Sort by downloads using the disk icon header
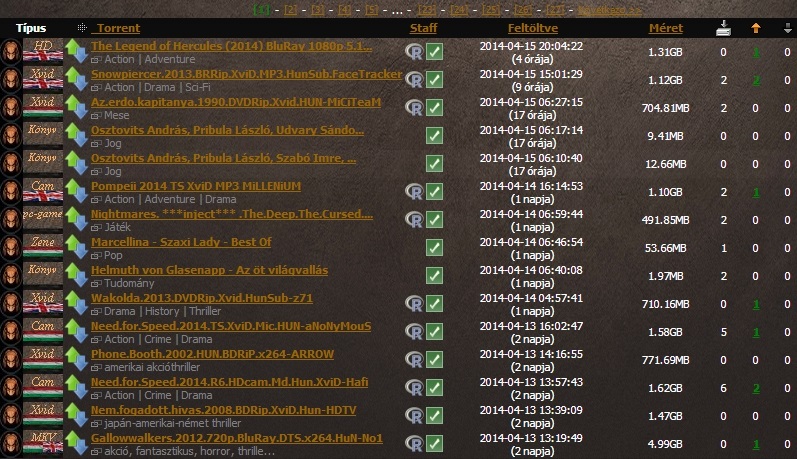Image resolution: width=797 pixels, height=459 pixels. pyautogui.click(x=724, y=27)
